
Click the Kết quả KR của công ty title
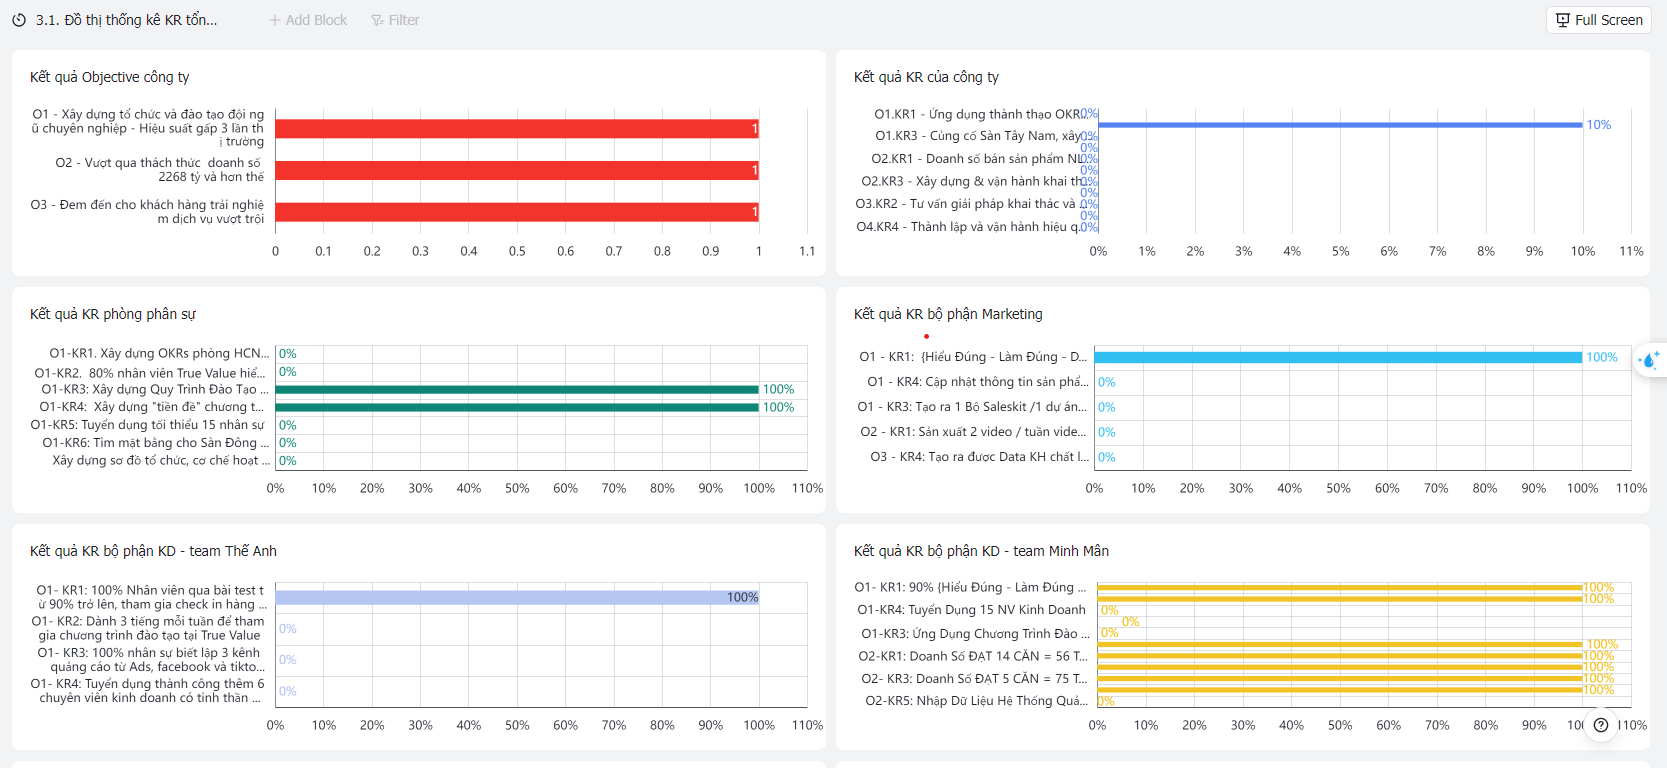click(x=926, y=77)
